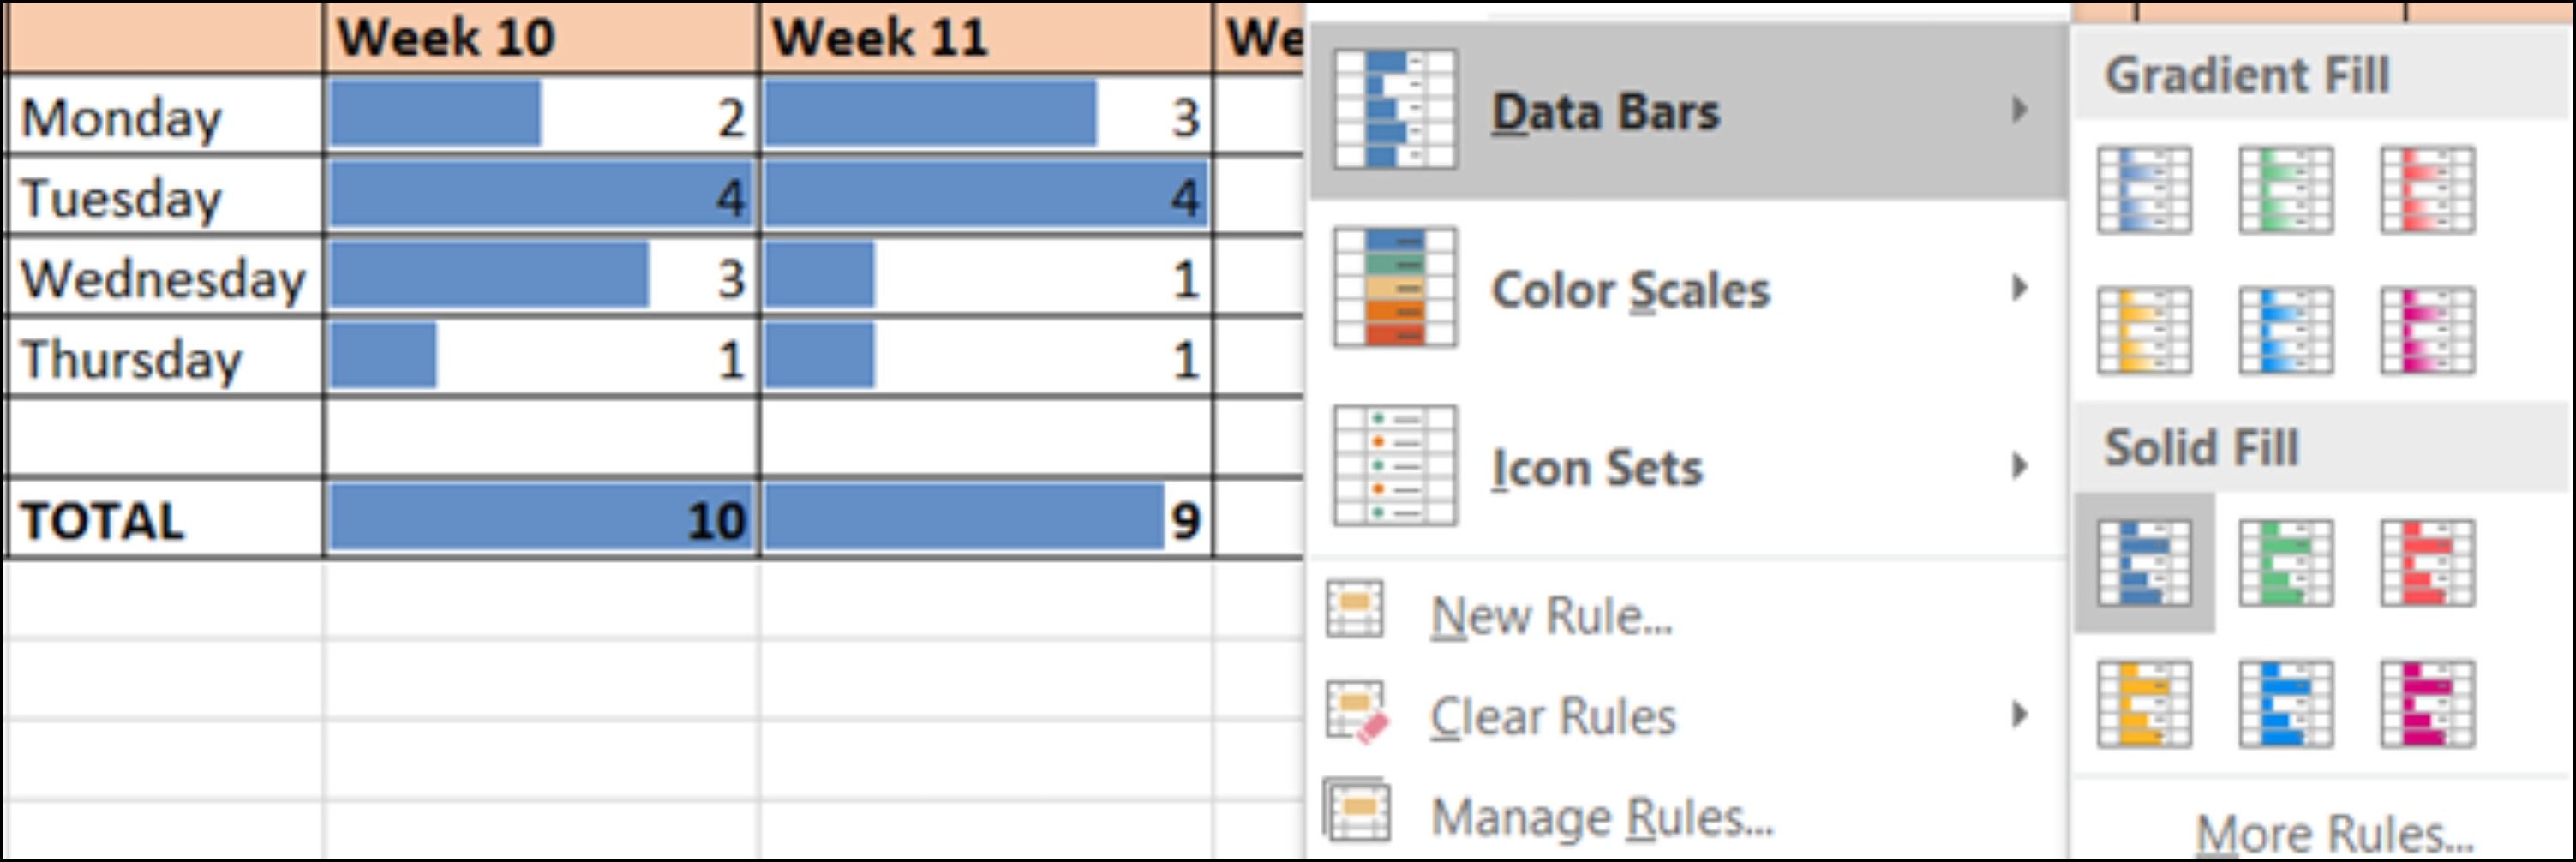The height and width of the screenshot is (862, 2576).
Task: Apply the red solid fill data bar
Action: pyautogui.click(x=2428, y=563)
